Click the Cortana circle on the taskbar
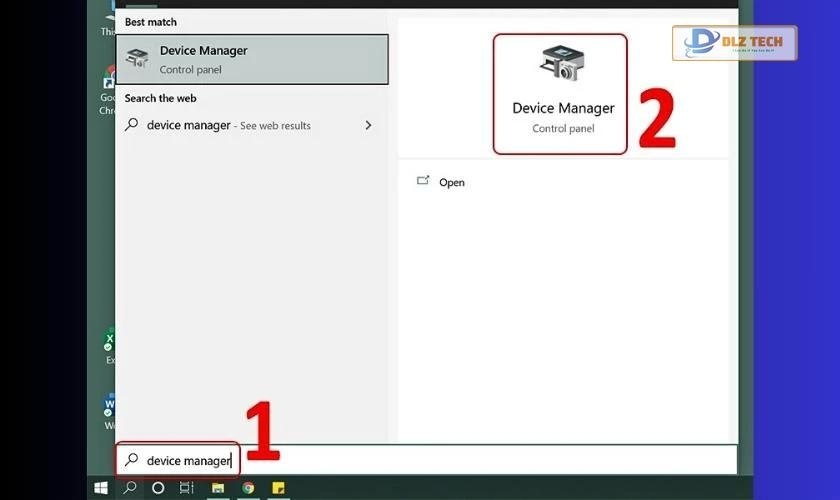The image size is (840, 500). coord(158,488)
